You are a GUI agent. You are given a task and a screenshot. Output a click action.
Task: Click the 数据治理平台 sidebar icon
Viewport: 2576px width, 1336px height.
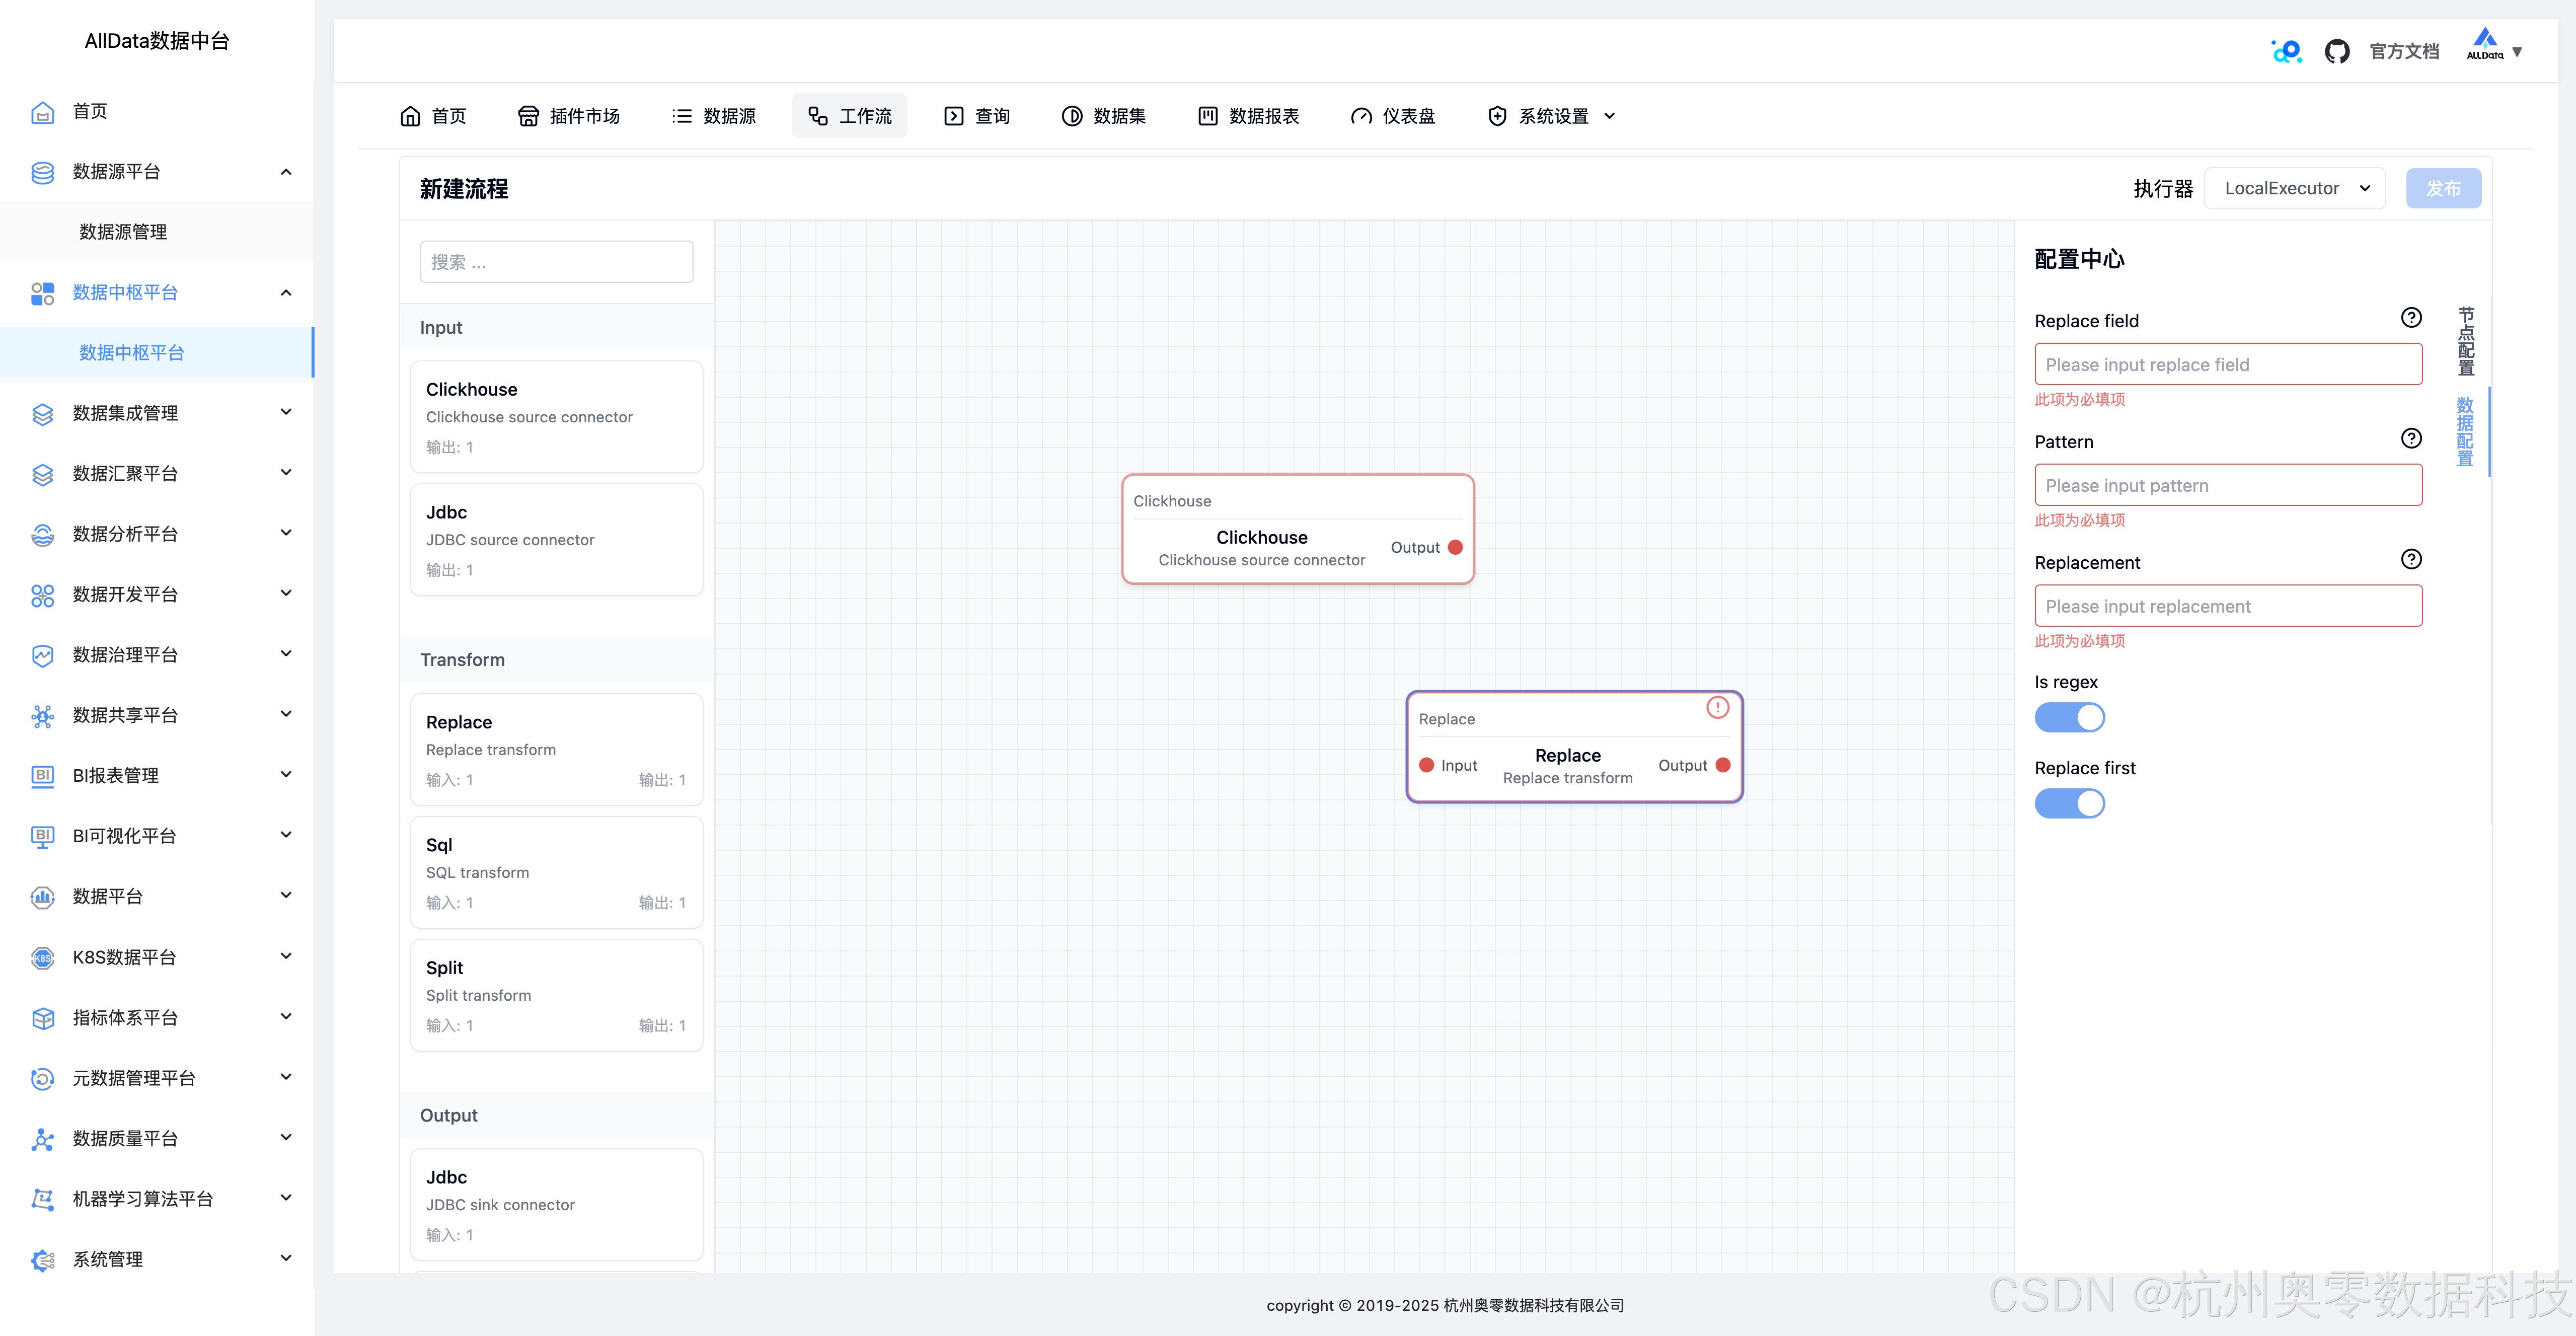(42, 655)
